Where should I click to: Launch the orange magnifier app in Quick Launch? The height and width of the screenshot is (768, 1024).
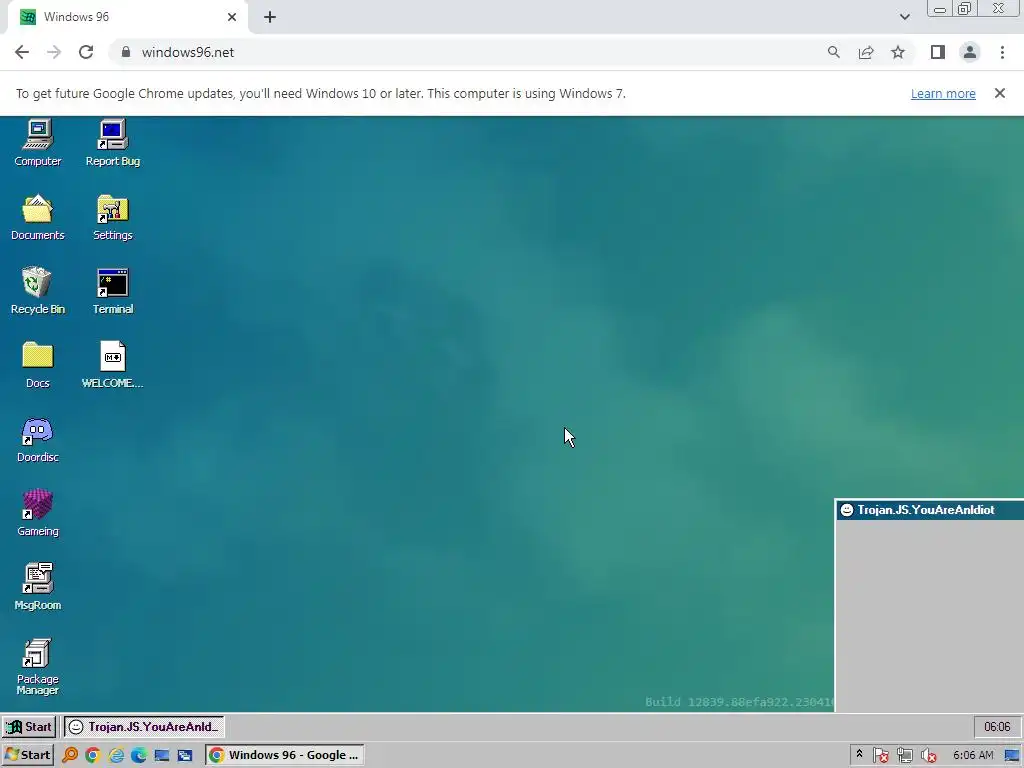(69, 755)
